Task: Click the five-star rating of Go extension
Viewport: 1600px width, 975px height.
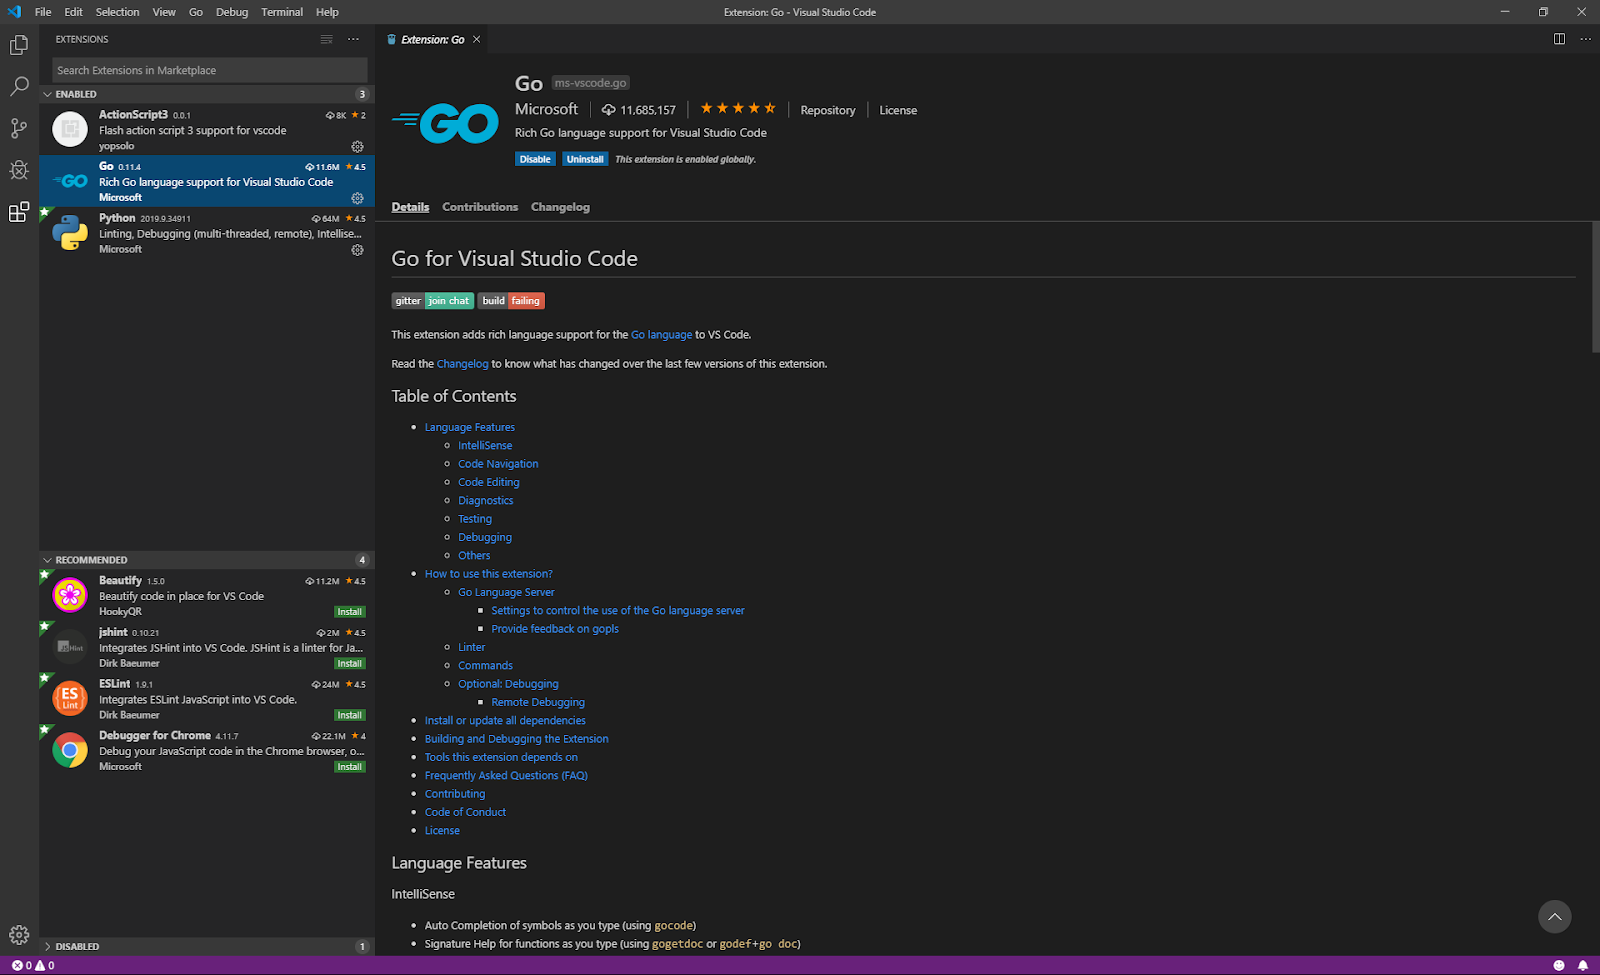Action: click(738, 109)
